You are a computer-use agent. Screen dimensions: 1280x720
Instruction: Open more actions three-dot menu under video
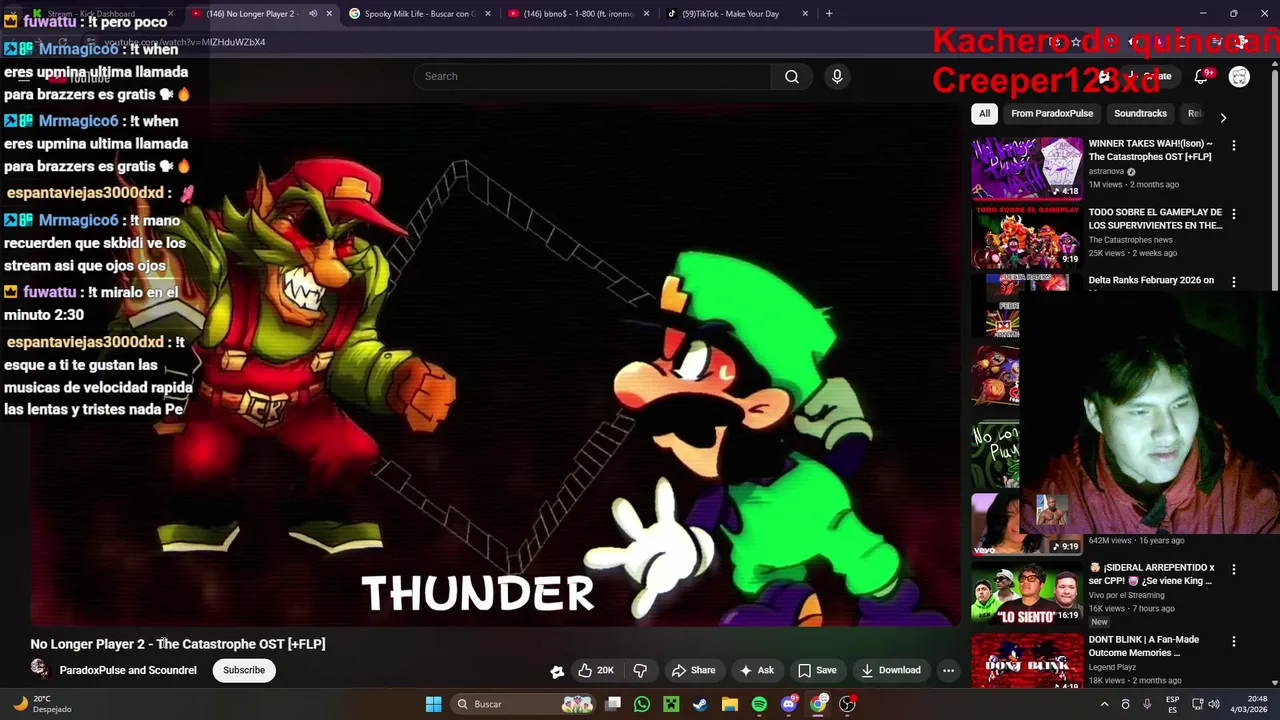[948, 670]
